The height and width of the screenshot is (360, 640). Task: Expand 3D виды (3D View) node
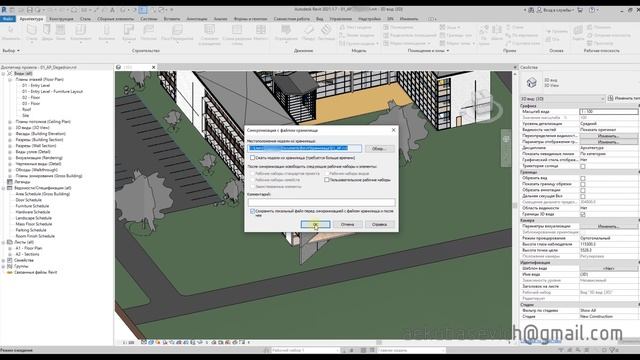tap(10, 128)
